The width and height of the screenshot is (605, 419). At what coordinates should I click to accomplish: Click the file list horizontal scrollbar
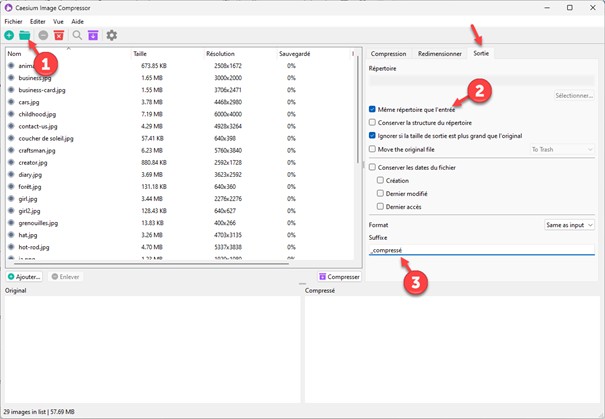[151, 264]
